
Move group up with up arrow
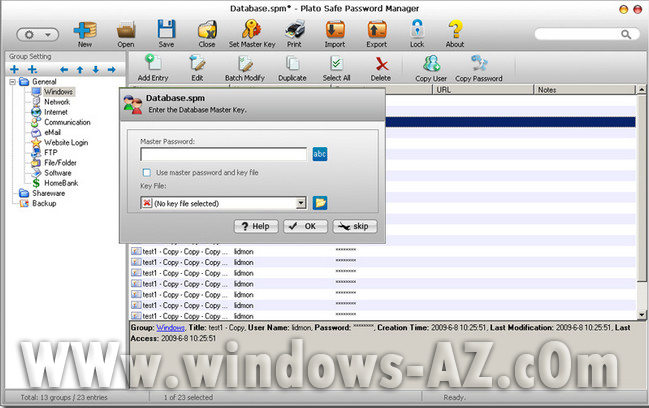tap(80, 70)
